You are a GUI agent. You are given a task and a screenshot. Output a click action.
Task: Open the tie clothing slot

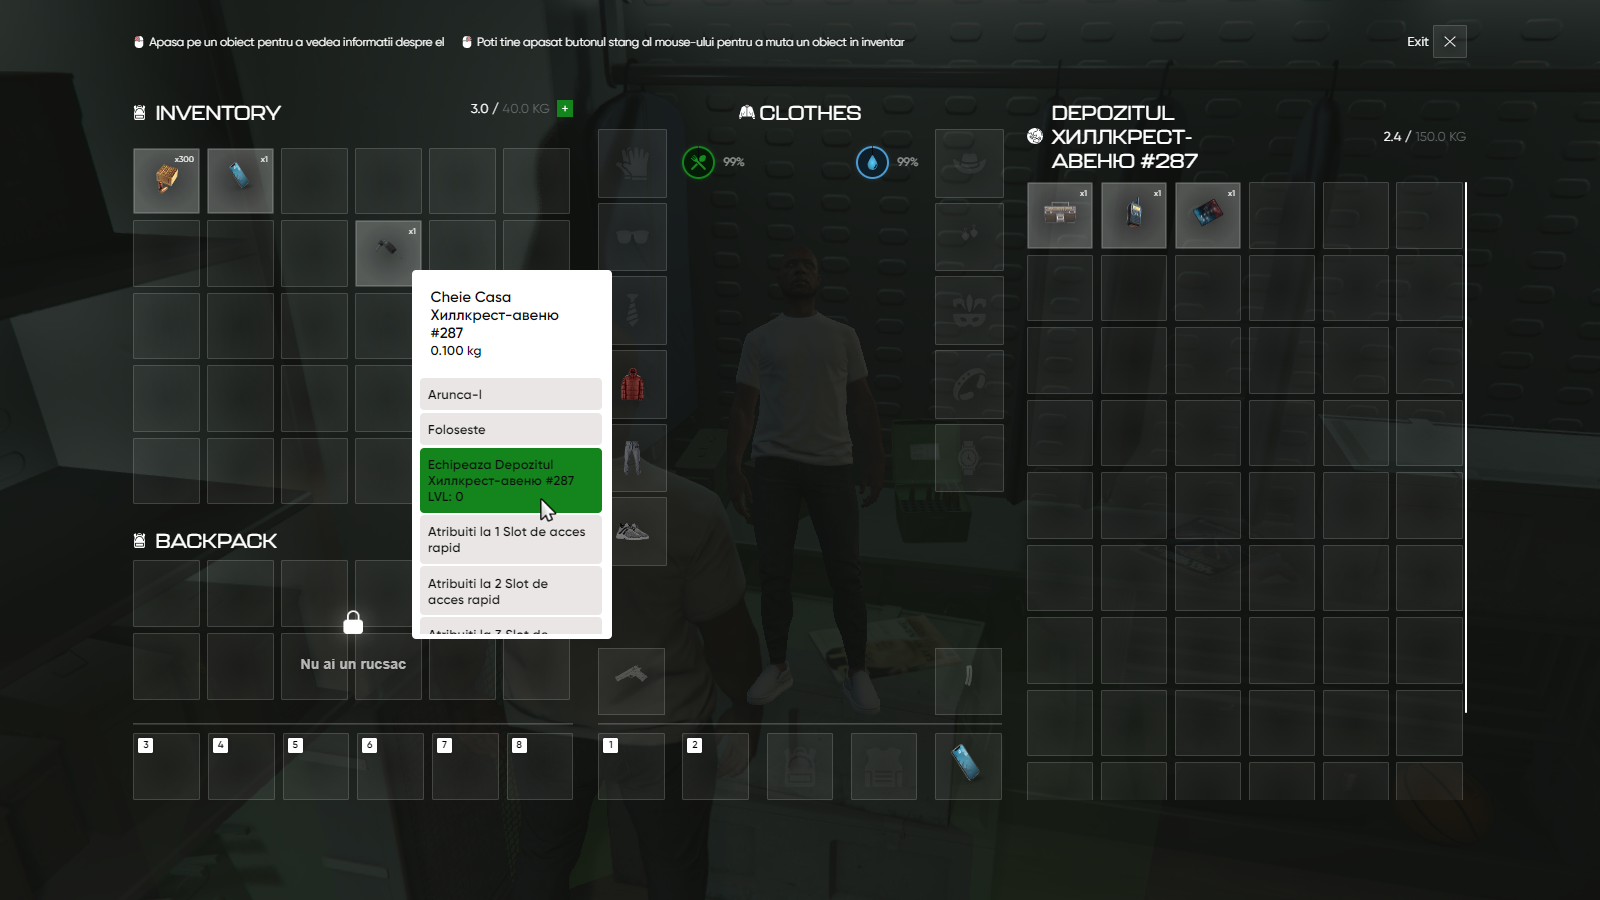(x=632, y=310)
